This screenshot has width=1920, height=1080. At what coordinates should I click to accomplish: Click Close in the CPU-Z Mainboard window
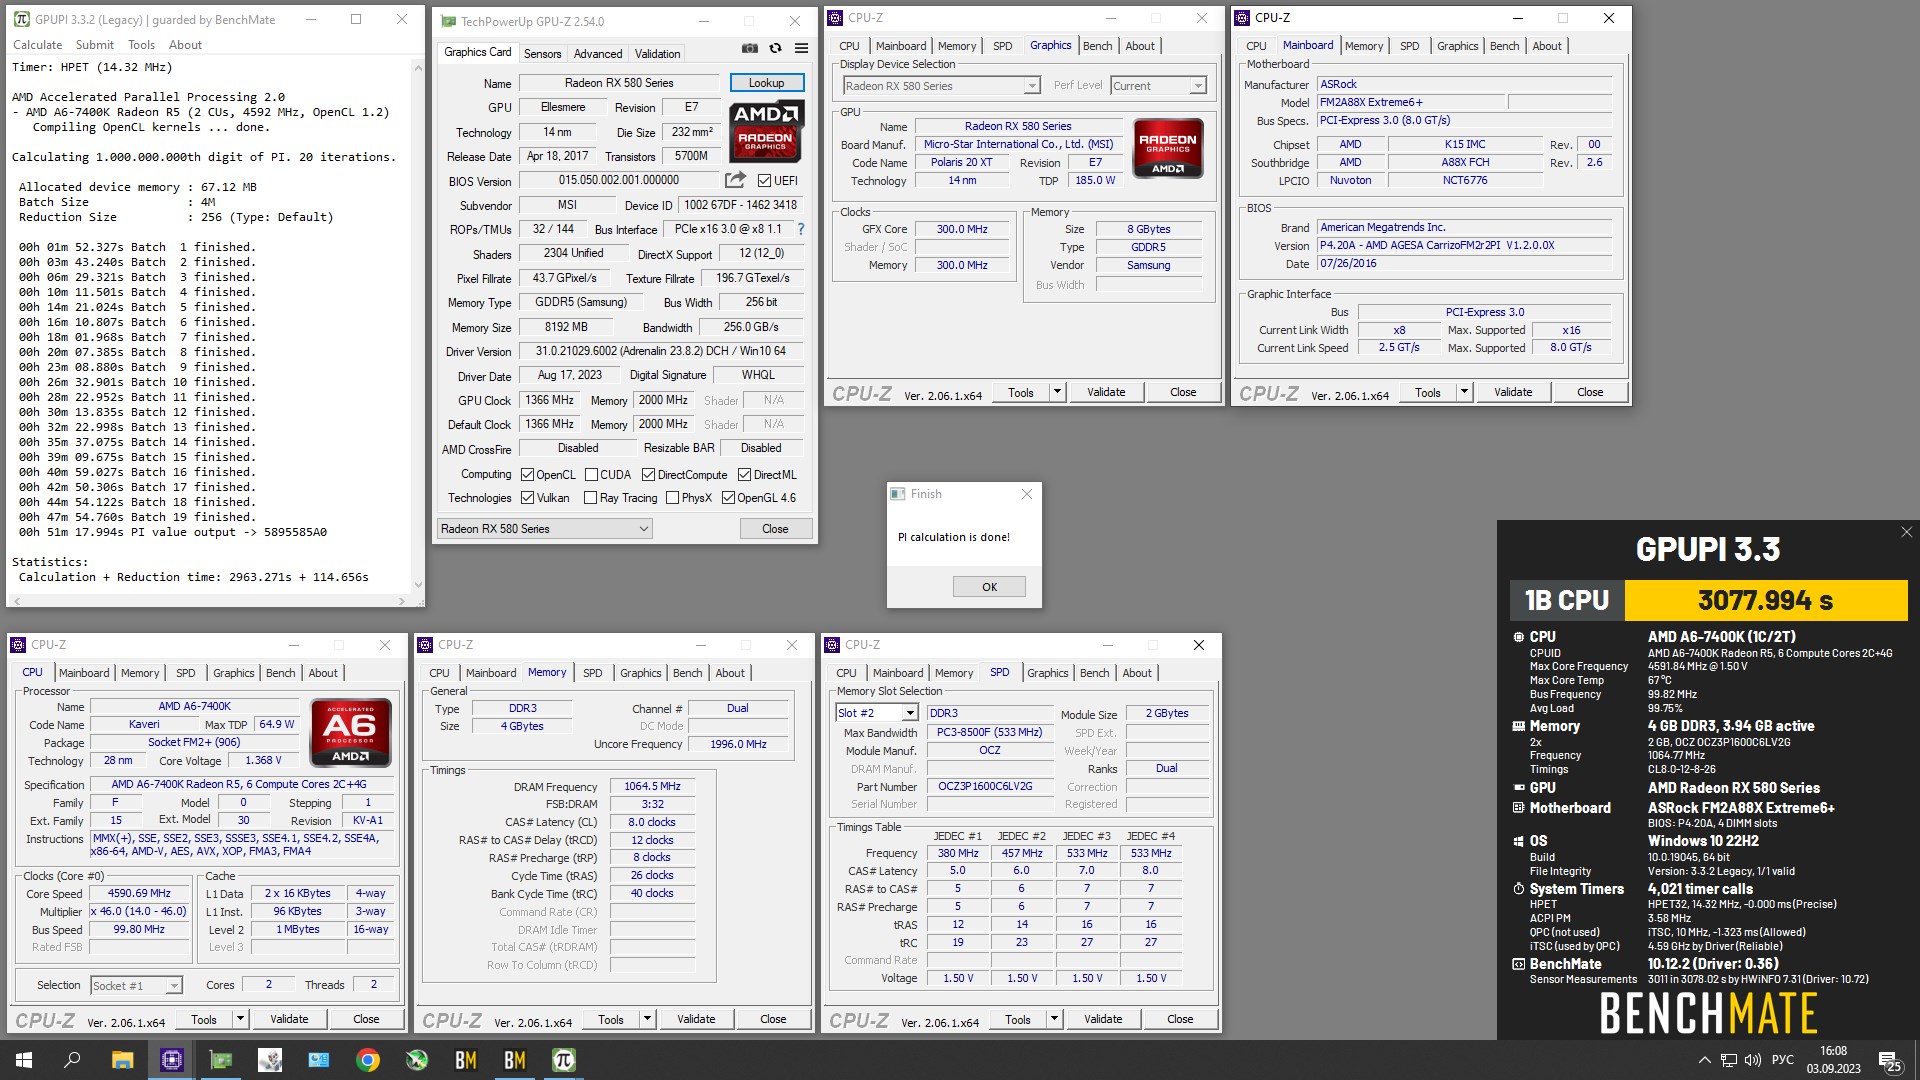(1590, 392)
